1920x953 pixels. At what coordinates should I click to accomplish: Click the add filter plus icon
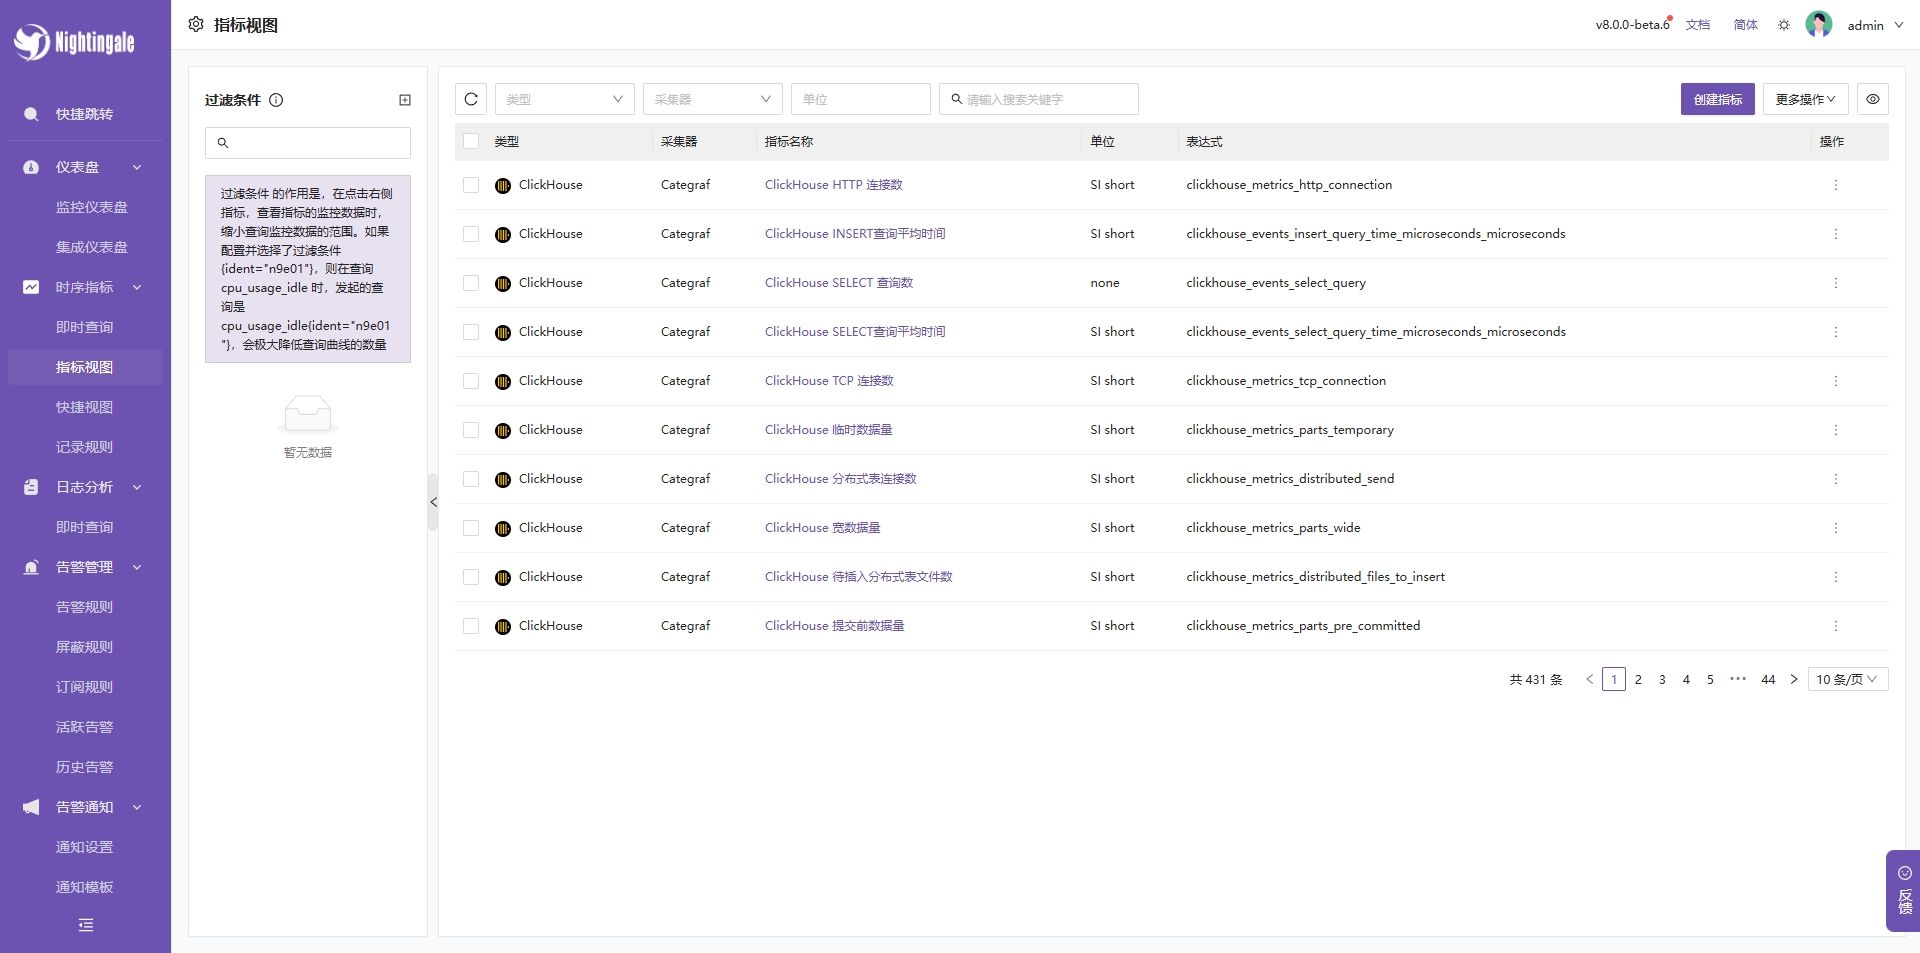pyautogui.click(x=405, y=100)
